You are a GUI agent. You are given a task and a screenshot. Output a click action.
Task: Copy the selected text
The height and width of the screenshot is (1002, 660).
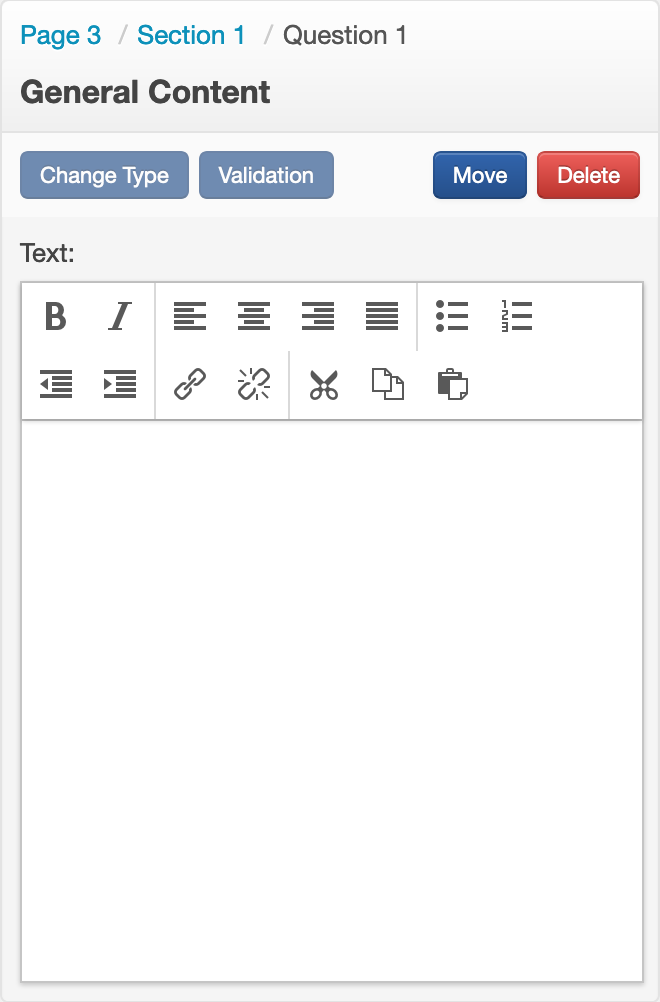388,384
